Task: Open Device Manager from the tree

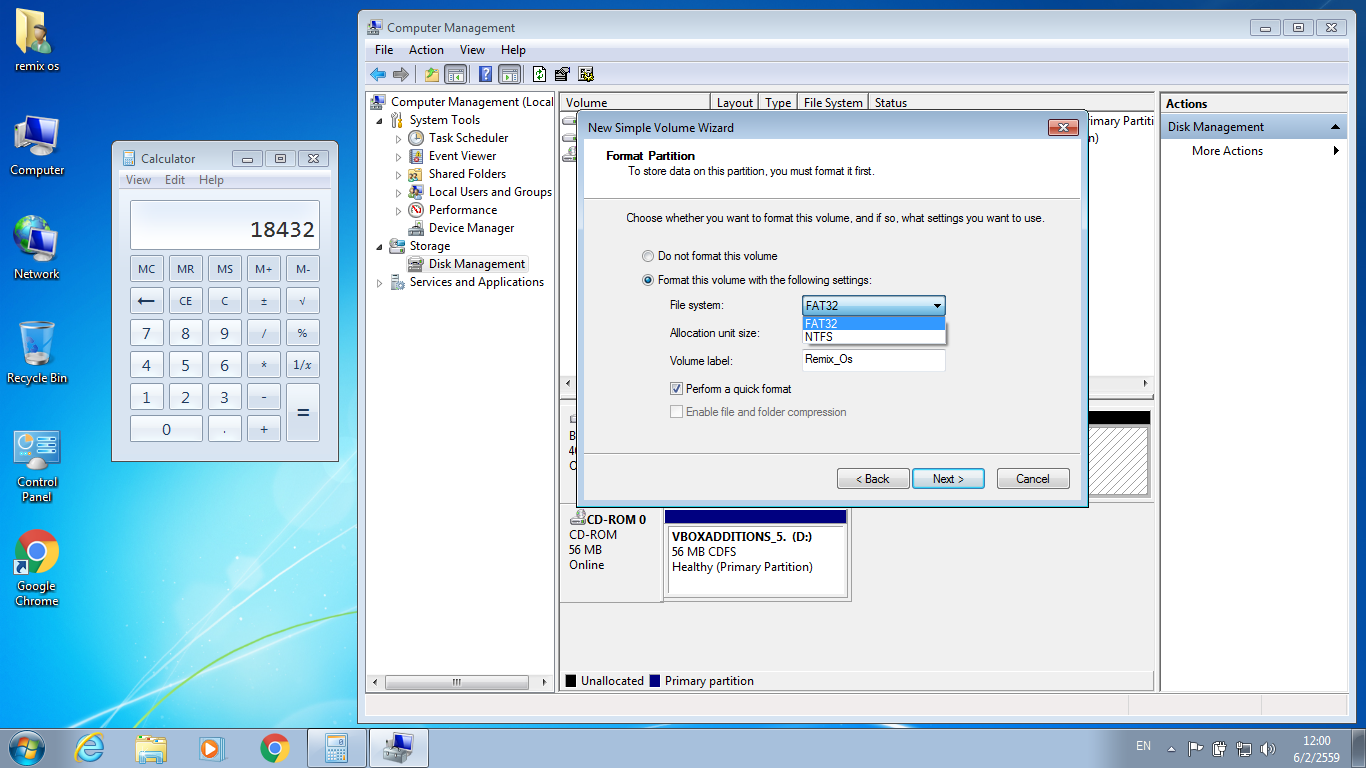Action: coord(471,228)
